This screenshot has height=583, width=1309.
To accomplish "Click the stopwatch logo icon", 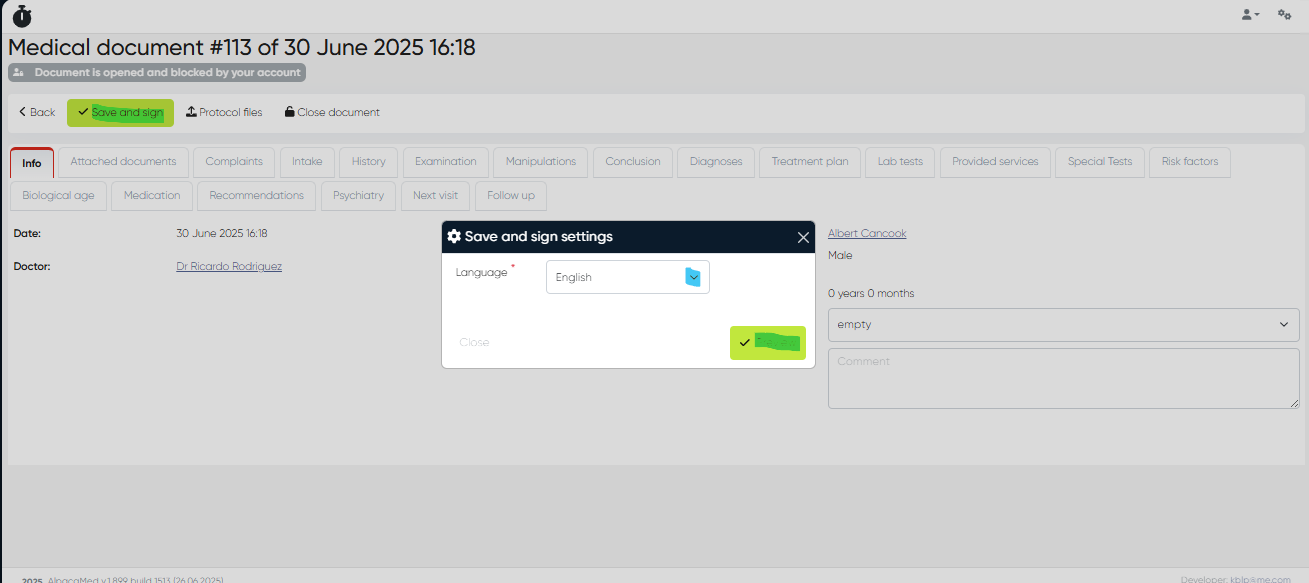I will tap(22, 15).
